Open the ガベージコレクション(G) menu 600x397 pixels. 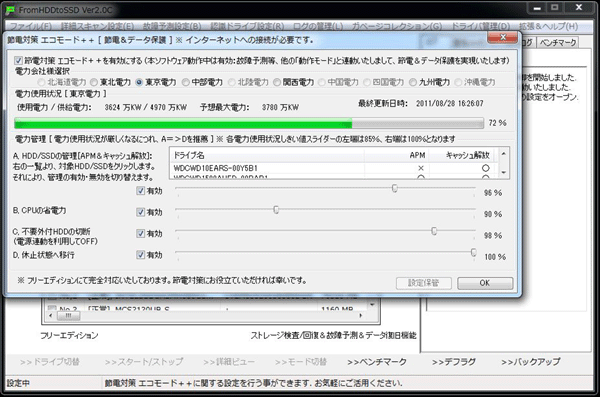point(397,26)
